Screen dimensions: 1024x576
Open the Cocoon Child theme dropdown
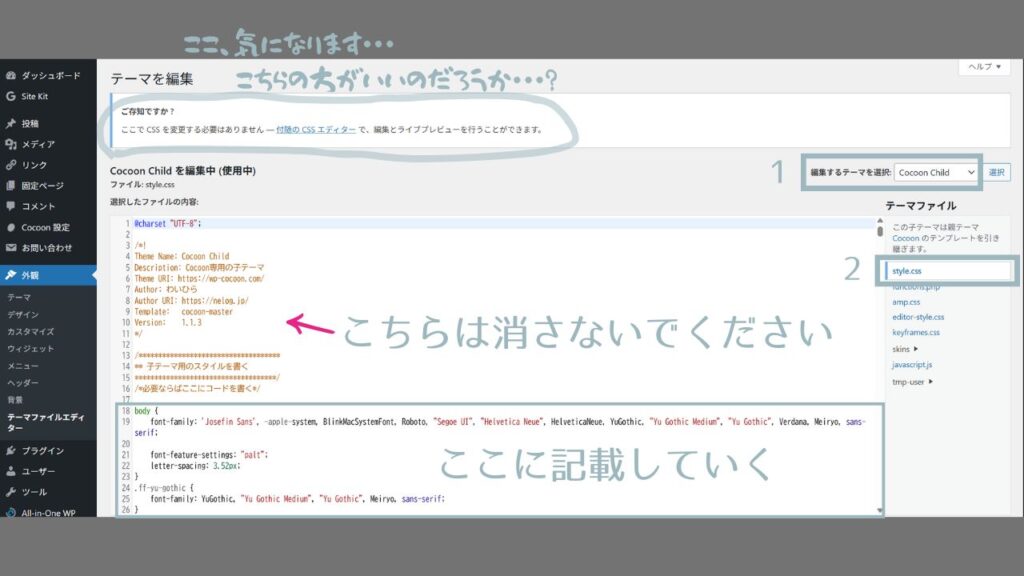(936, 172)
